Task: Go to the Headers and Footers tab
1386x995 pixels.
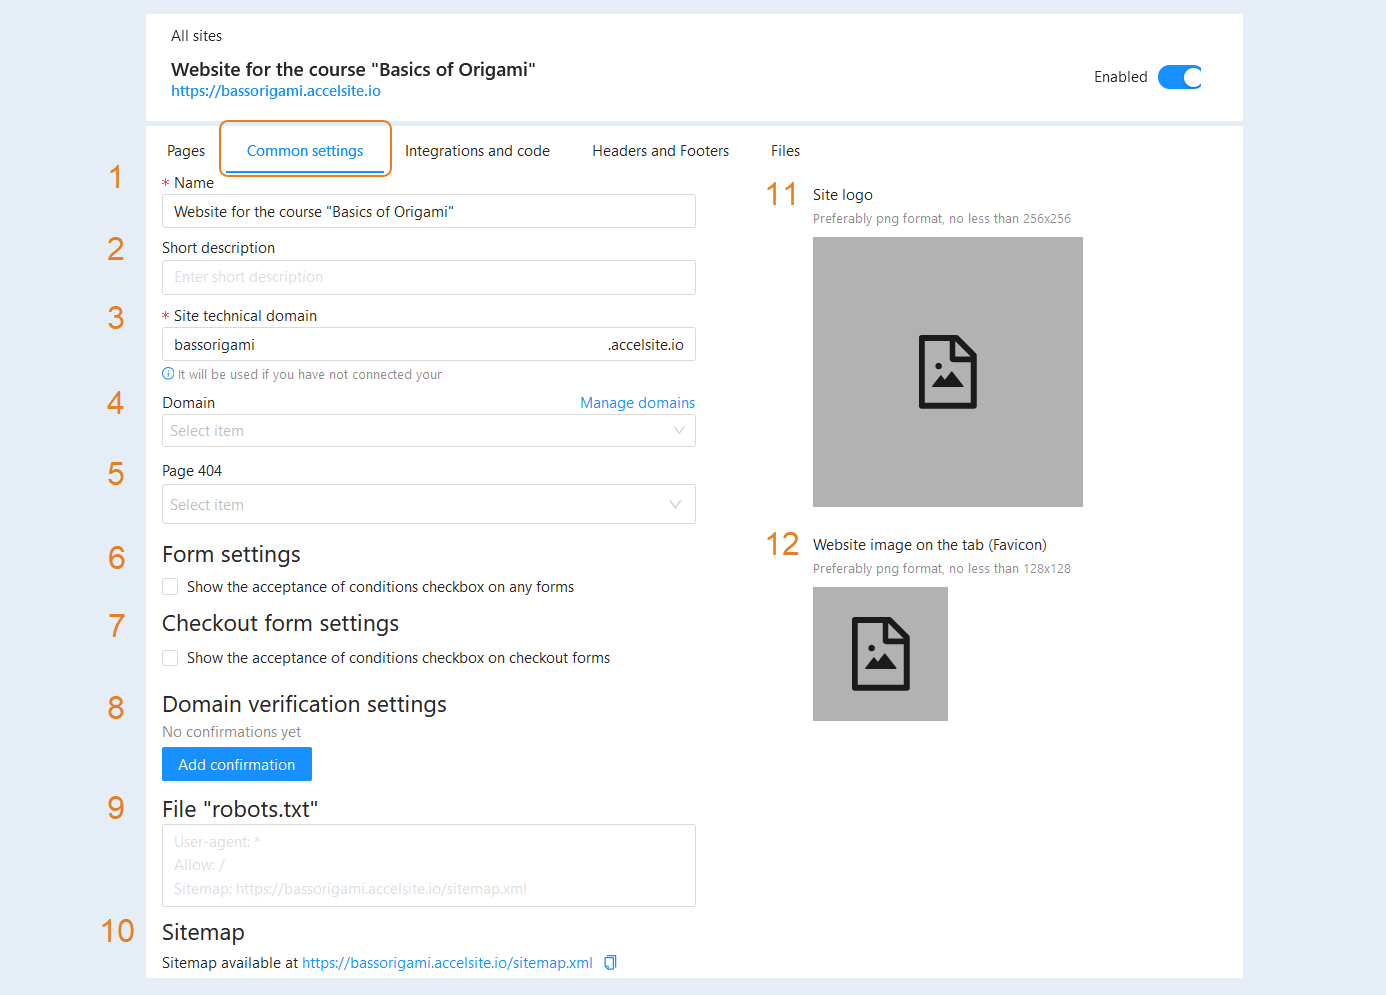Action: pos(661,151)
